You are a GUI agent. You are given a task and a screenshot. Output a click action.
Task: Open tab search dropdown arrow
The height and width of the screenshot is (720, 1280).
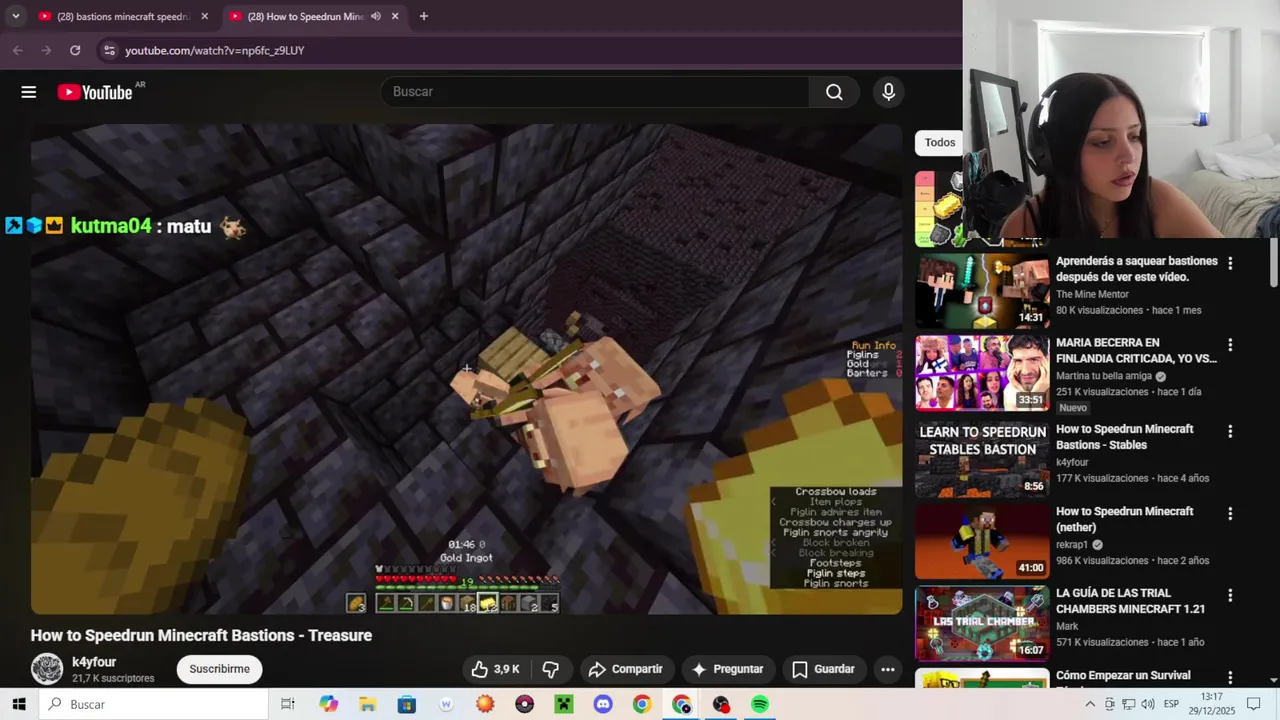click(x=15, y=16)
